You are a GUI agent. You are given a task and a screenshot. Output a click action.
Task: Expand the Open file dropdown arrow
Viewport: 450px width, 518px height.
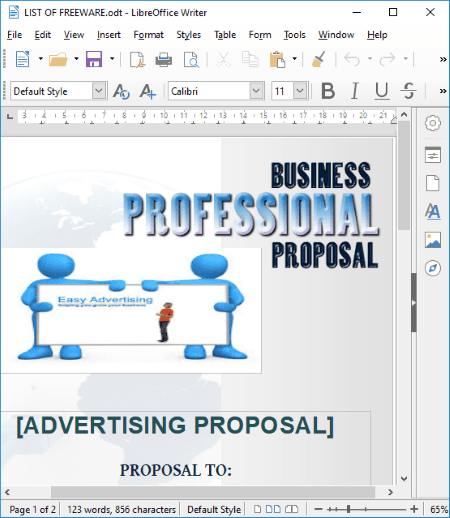[76, 59]
